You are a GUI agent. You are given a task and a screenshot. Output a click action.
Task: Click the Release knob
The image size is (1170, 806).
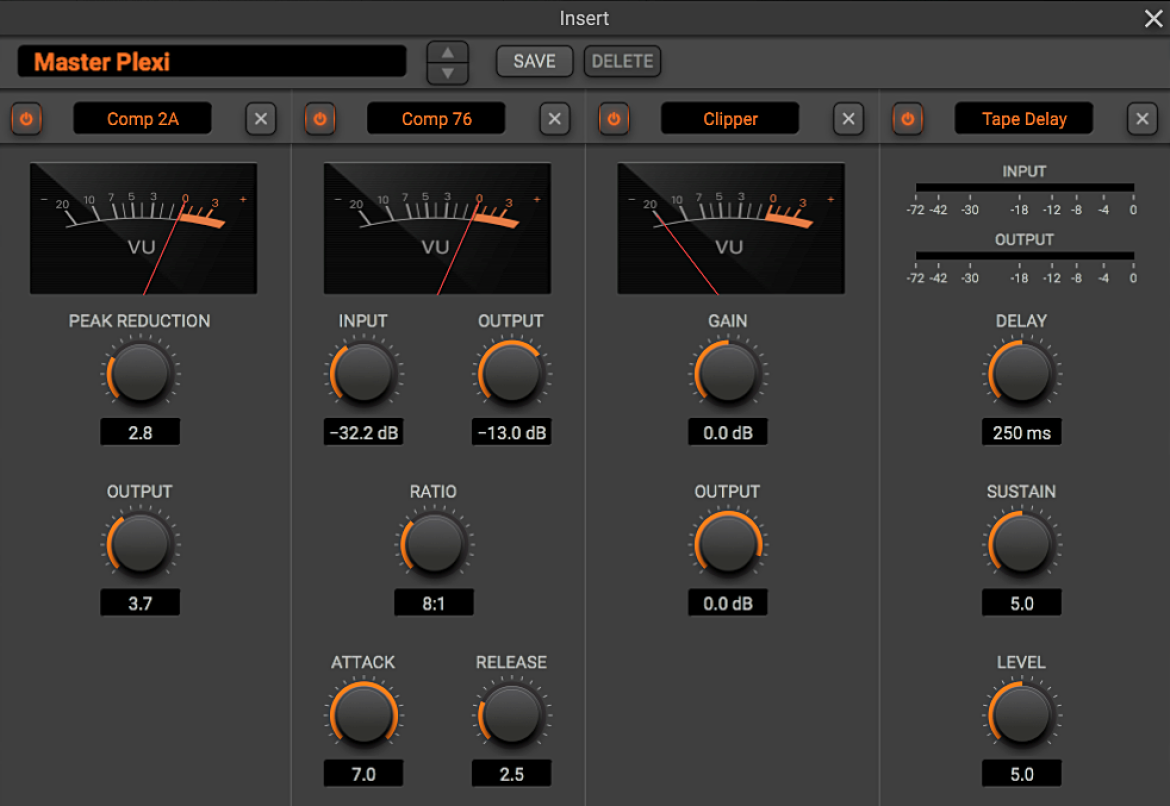pos(511,715)
